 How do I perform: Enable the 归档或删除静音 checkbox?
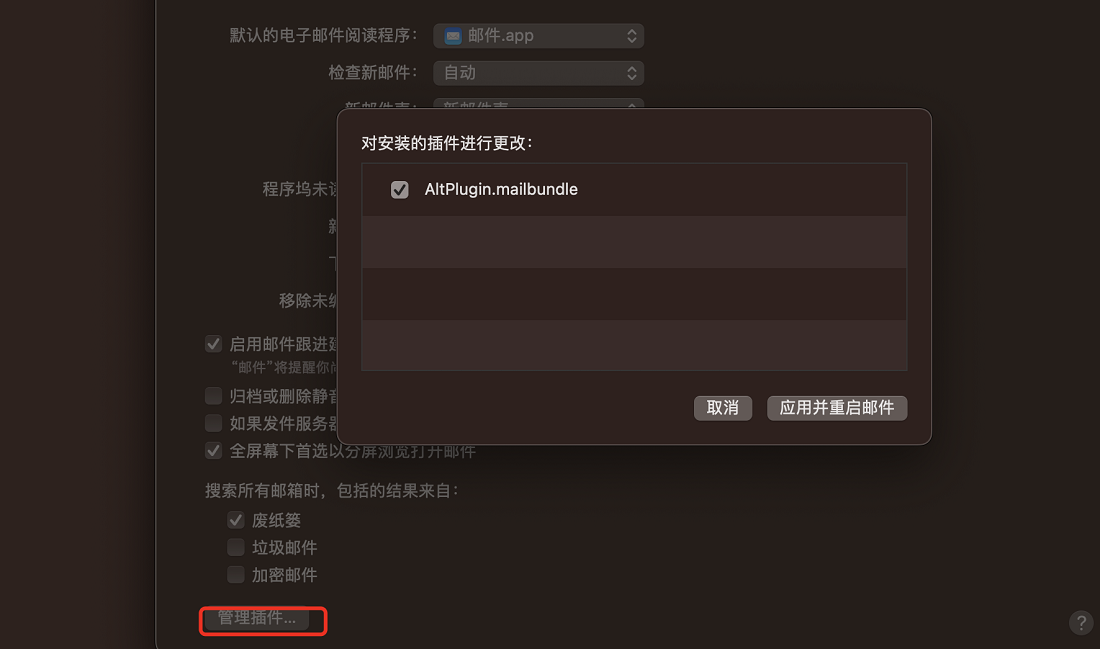[x=213, y=396]
